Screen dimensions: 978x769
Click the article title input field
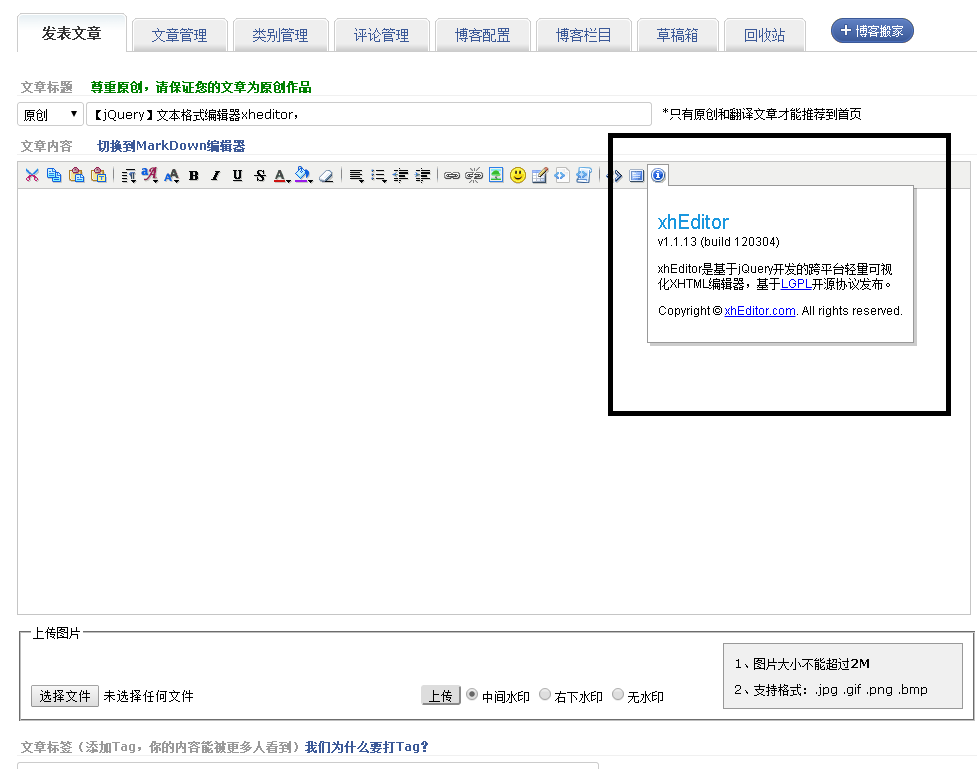(x=369, y=114)
